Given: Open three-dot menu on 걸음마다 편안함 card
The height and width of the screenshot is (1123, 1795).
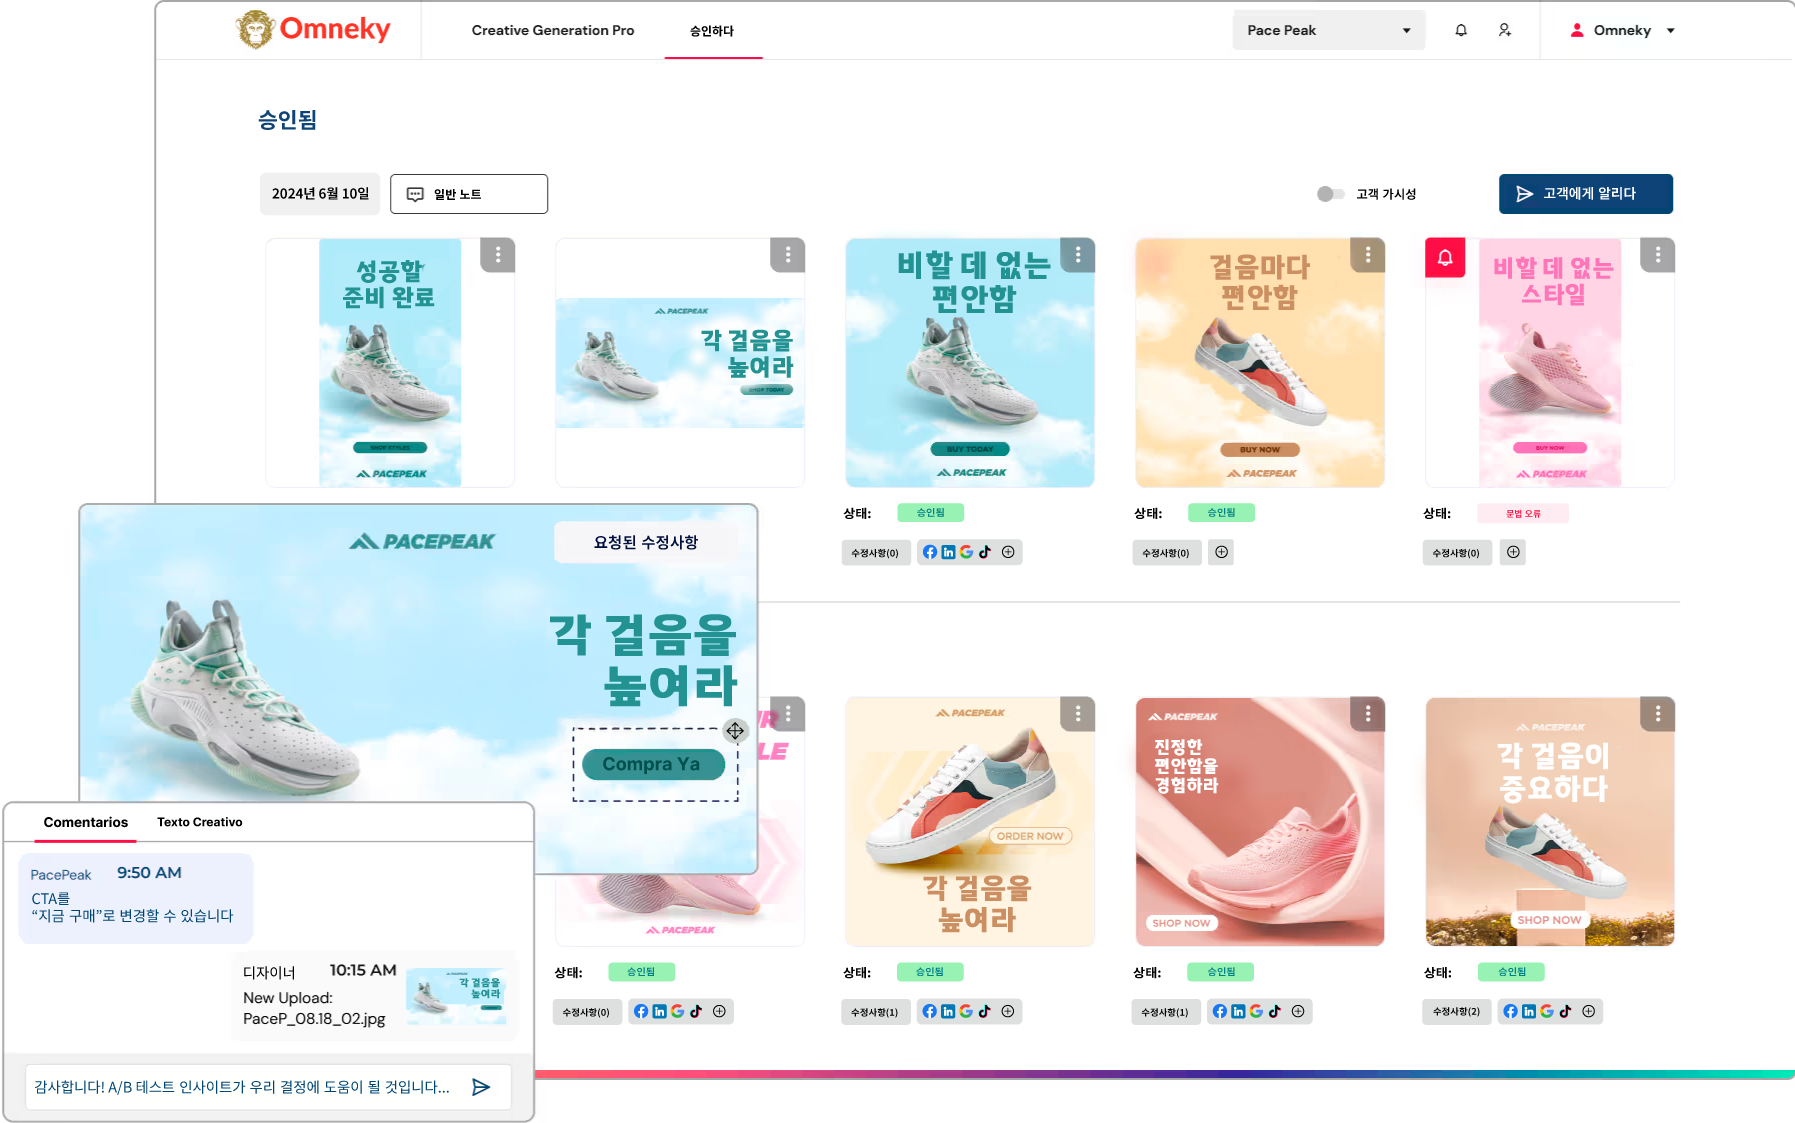Looking at the screenshot, I should (x=1368, y=255).
